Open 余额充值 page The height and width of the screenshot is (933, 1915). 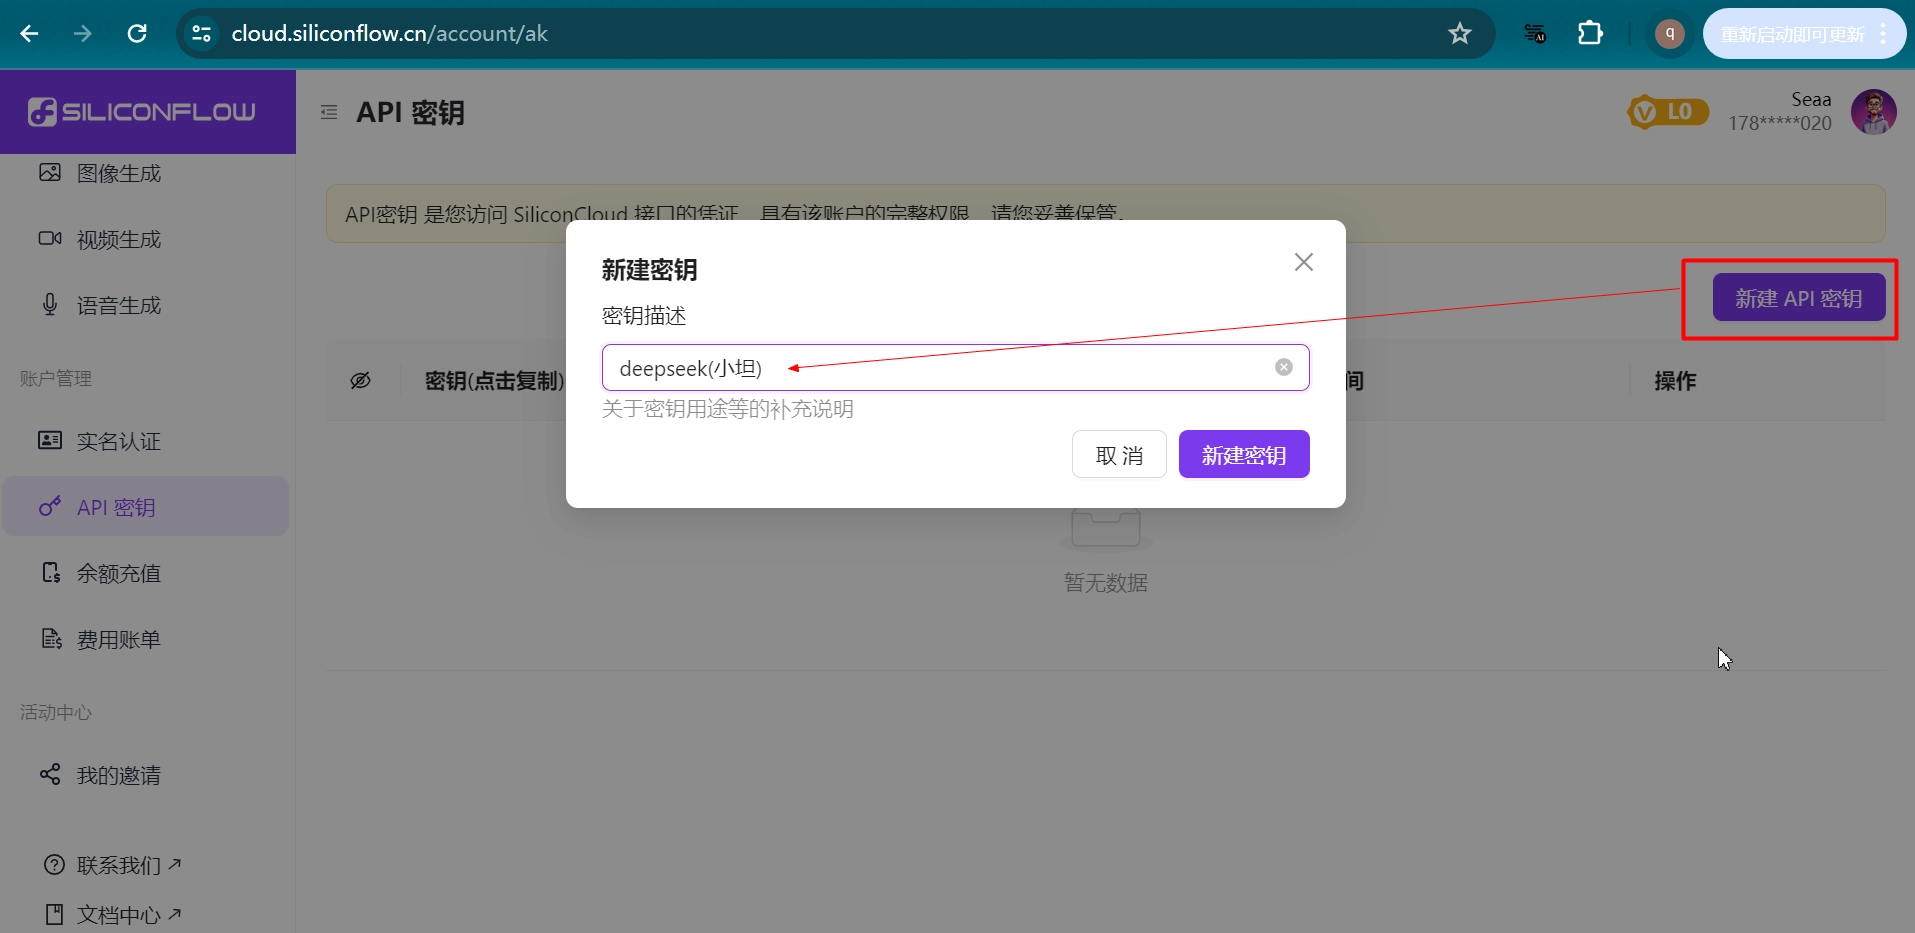[x=146, y=574]
